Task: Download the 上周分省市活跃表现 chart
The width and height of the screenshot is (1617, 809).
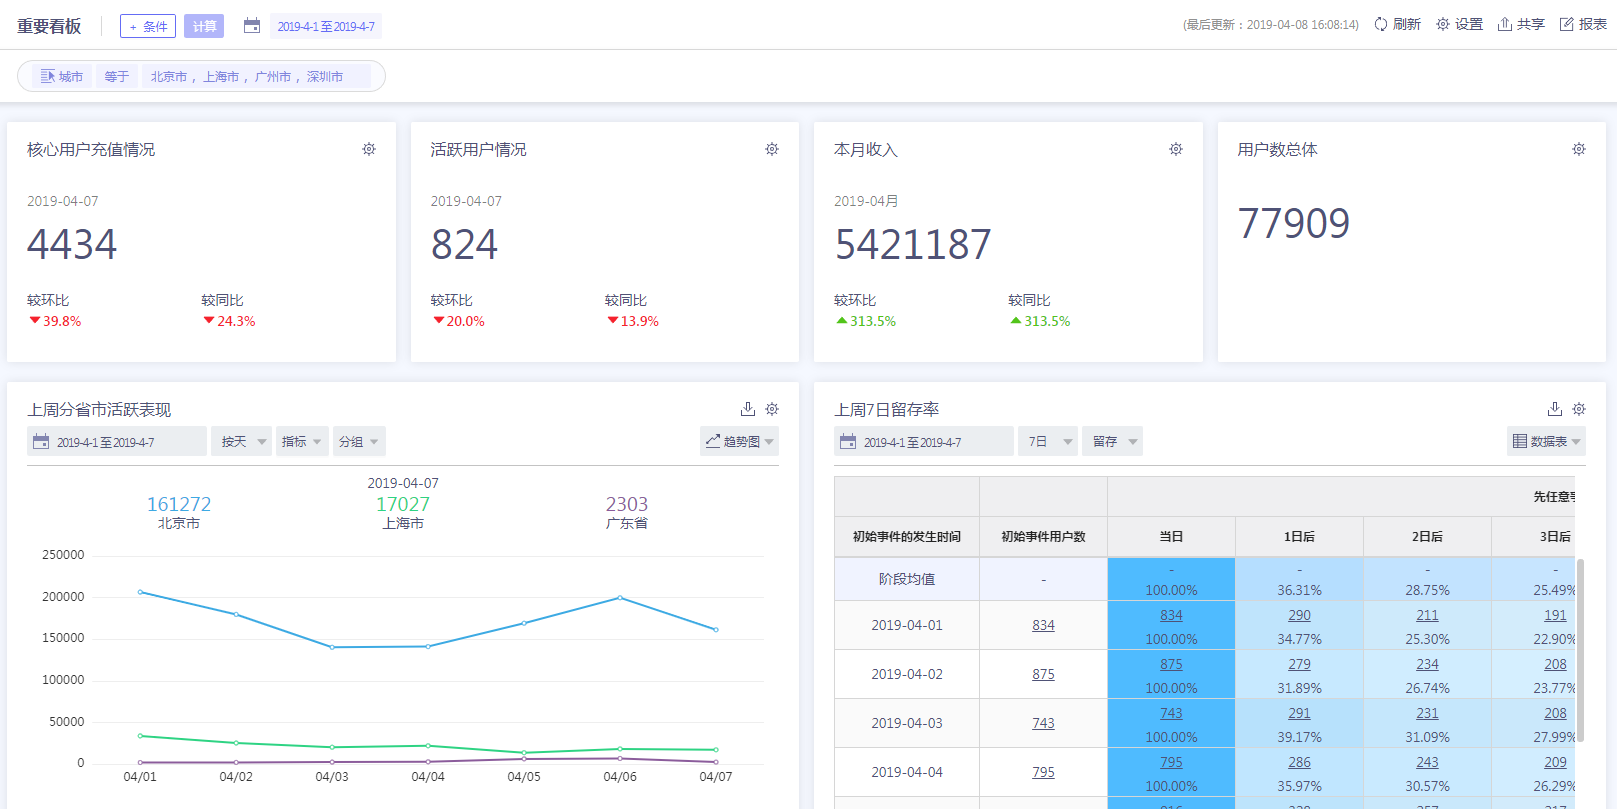Action: (747, 409)
